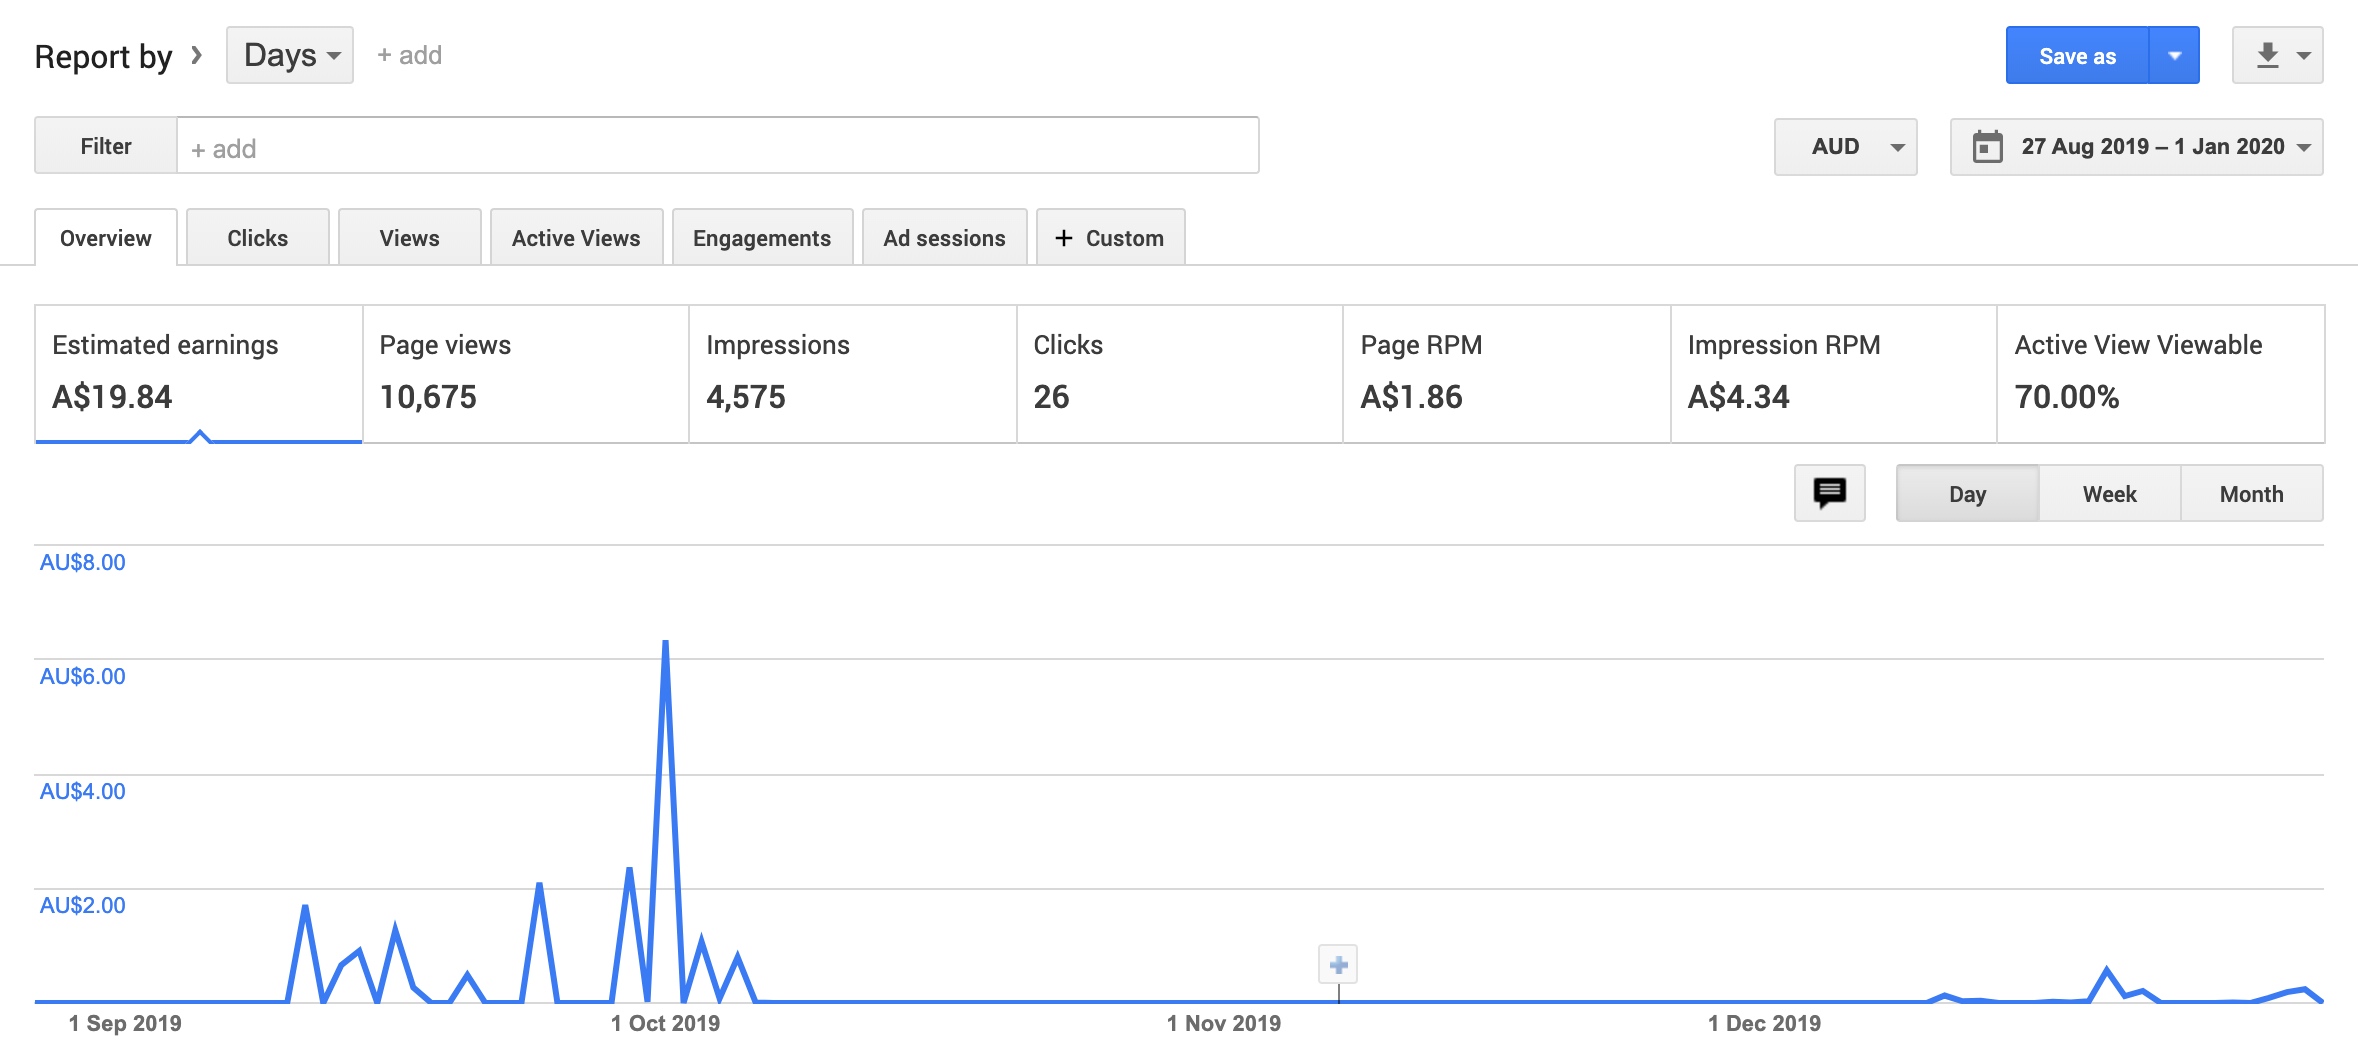
Task: Open the Active Views tab
Action: point(576,238)
